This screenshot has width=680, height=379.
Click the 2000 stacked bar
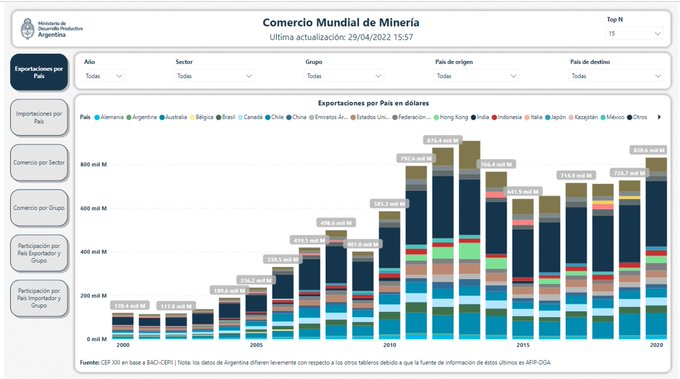[123, 326]
